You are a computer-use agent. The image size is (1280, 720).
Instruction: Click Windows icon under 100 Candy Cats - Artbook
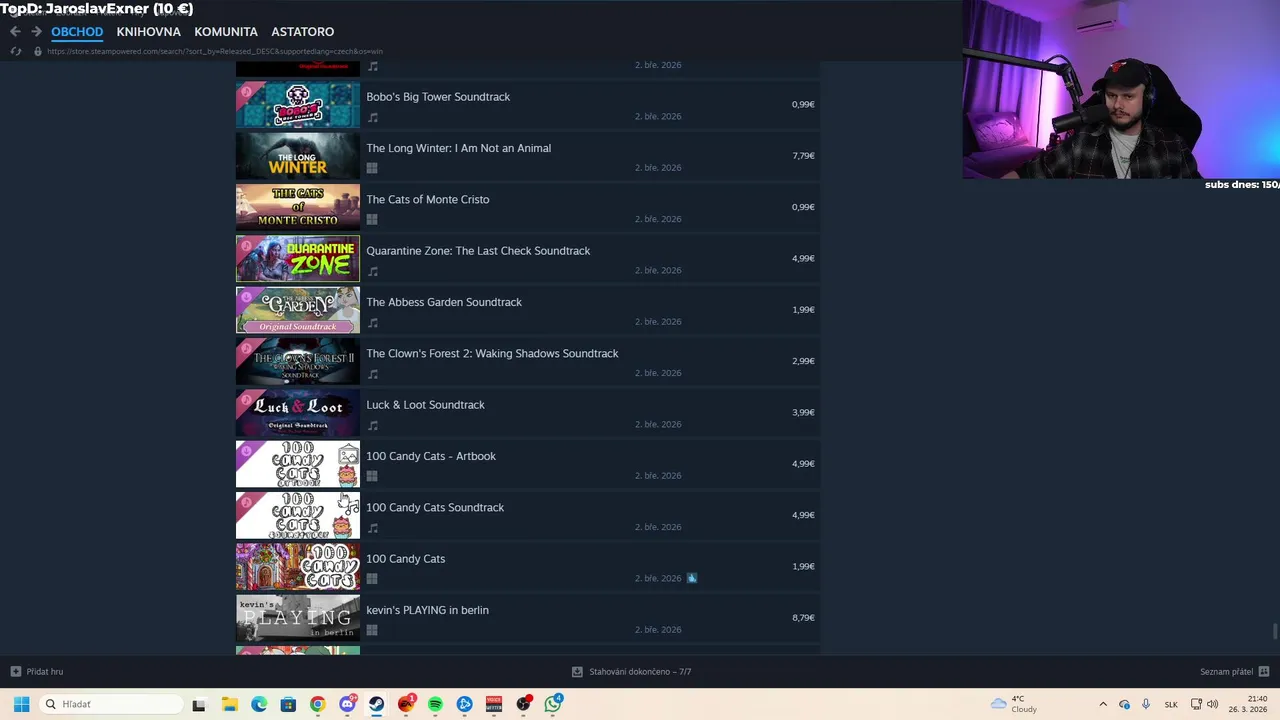coord(372,477)
